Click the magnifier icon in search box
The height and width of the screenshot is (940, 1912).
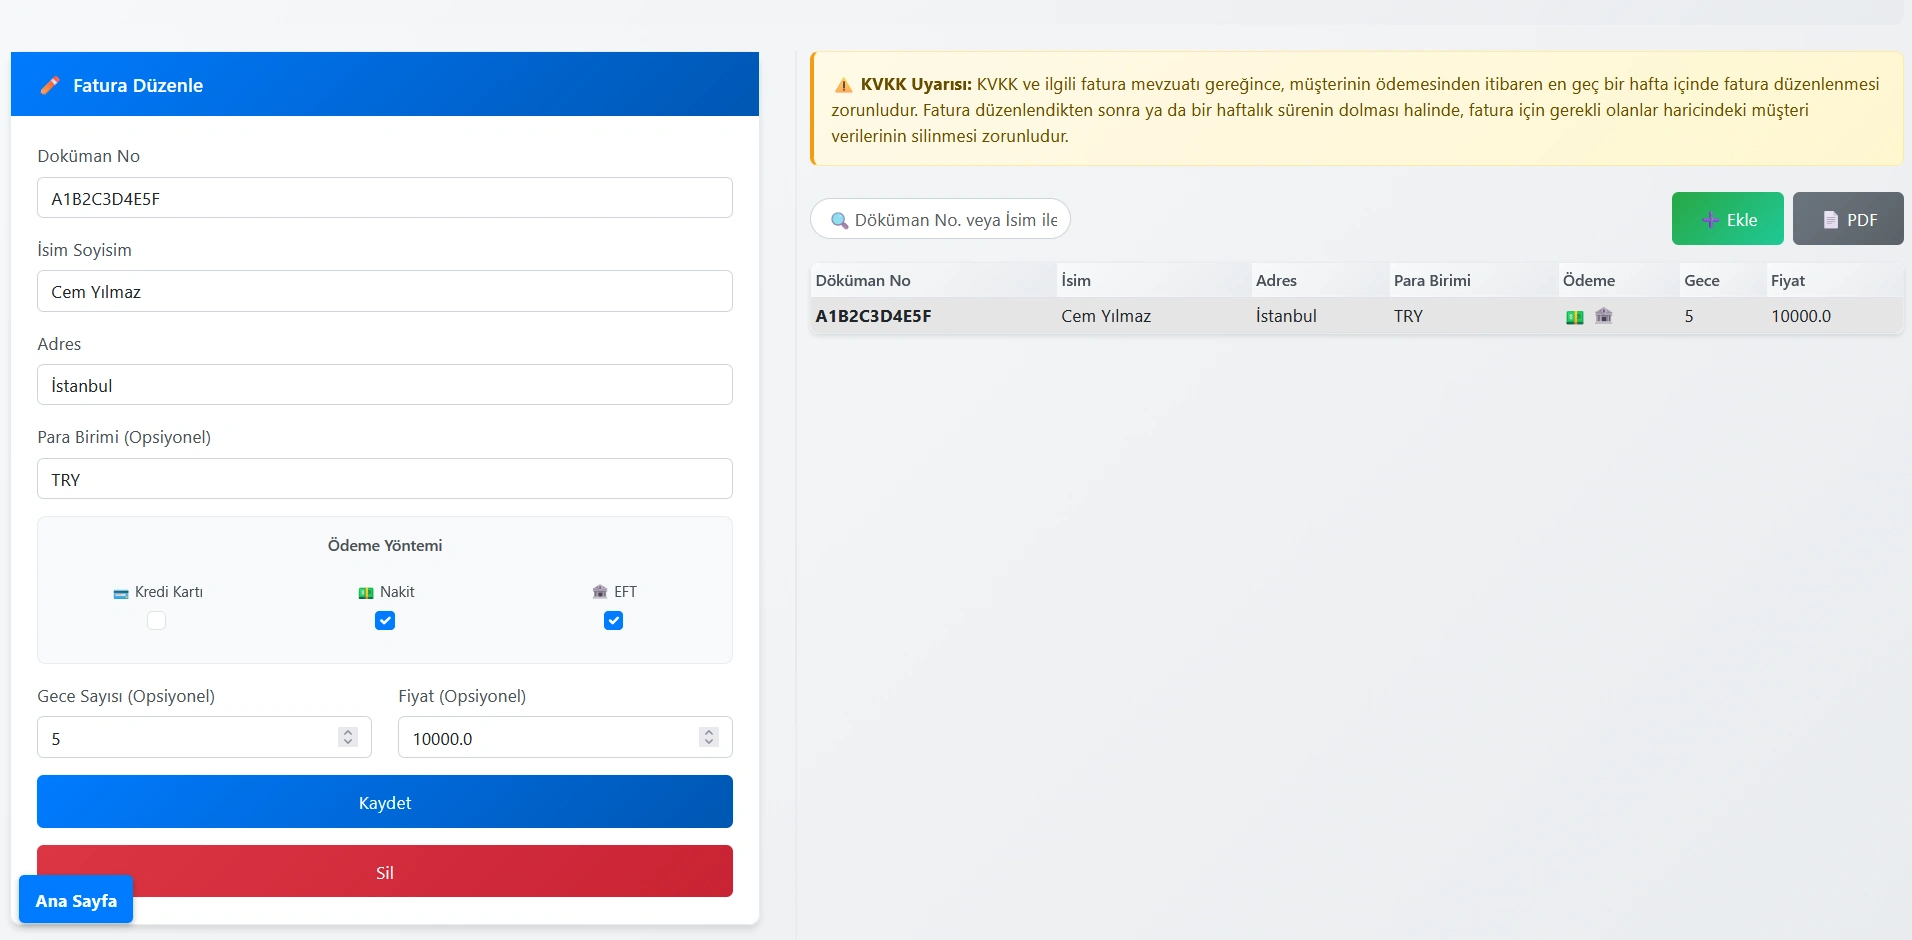839,221
